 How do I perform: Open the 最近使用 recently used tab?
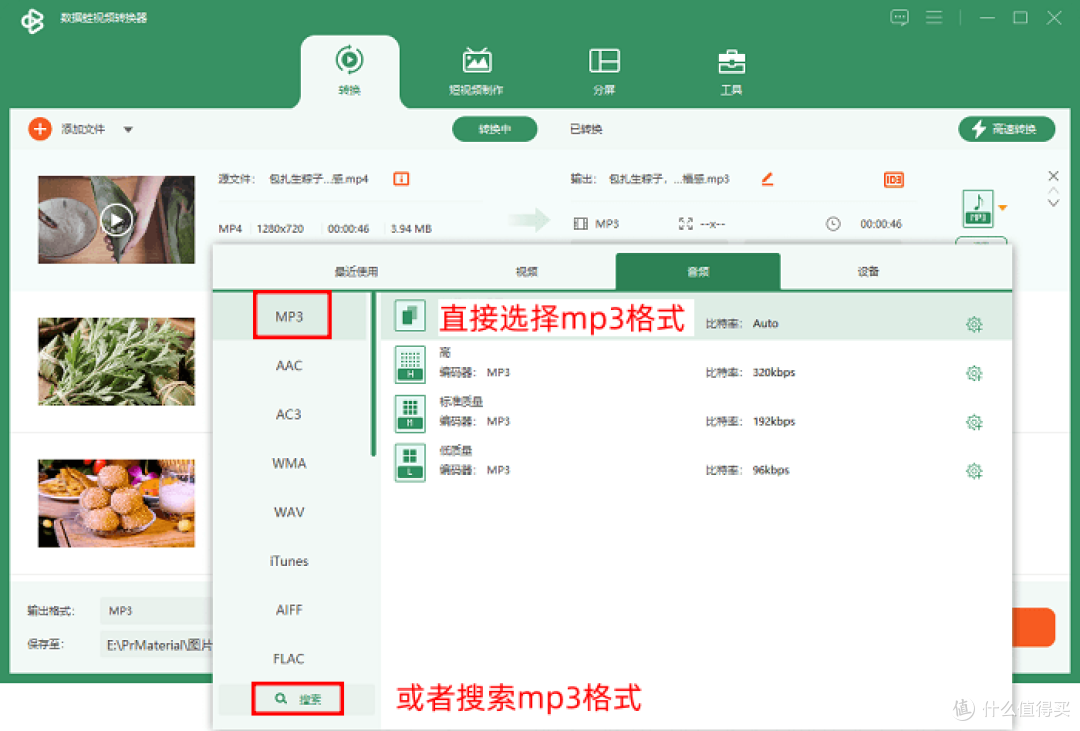pyautogui.click(x=357, y=271)
